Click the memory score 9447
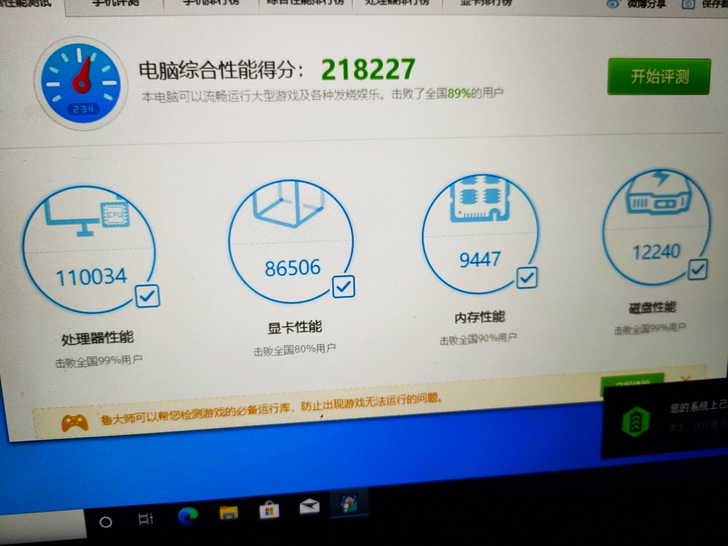This screenshot has height=546, width=728. 480,260
